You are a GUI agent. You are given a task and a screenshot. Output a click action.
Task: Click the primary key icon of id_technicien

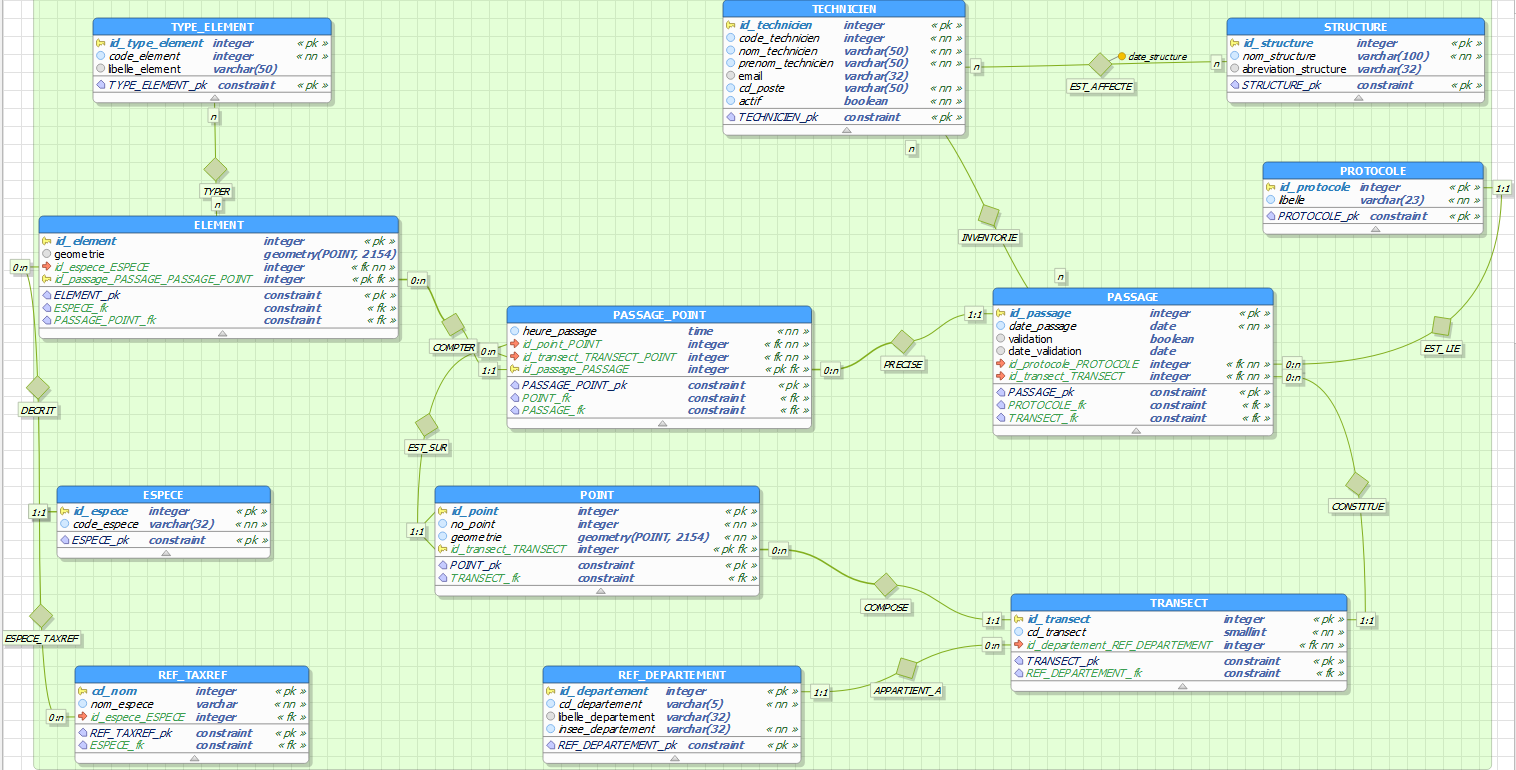point(731,25)
